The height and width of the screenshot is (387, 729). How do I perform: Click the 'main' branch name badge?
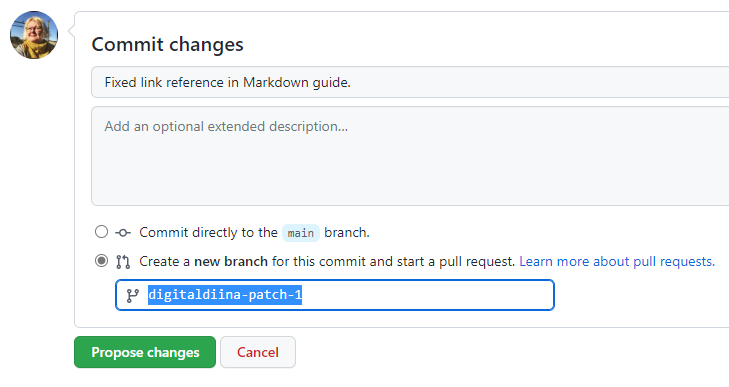301,233
